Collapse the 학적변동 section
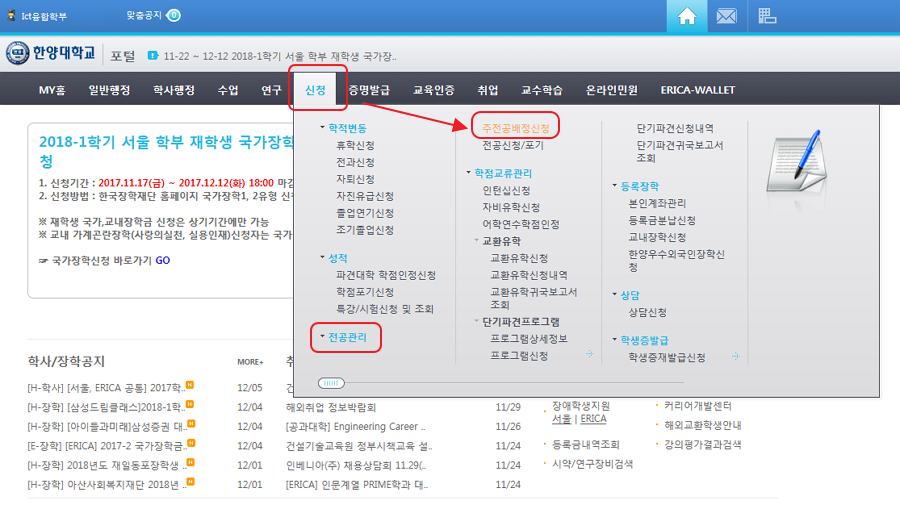Screen dimensions: 900x509 [x=322, y=128]
